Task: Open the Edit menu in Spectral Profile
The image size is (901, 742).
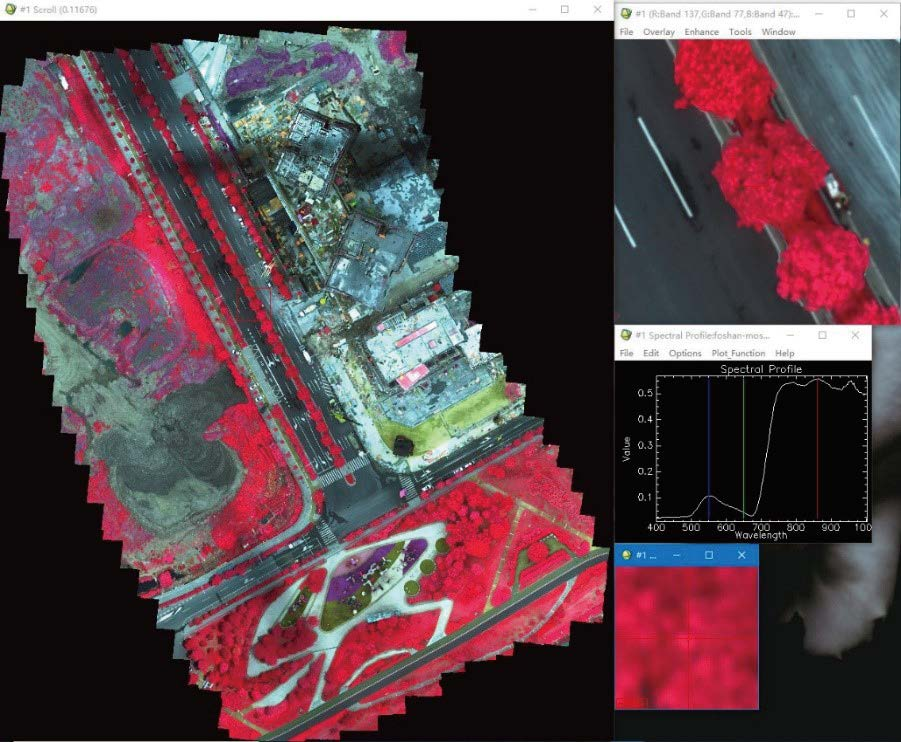Action: click(x=651, y=353)
